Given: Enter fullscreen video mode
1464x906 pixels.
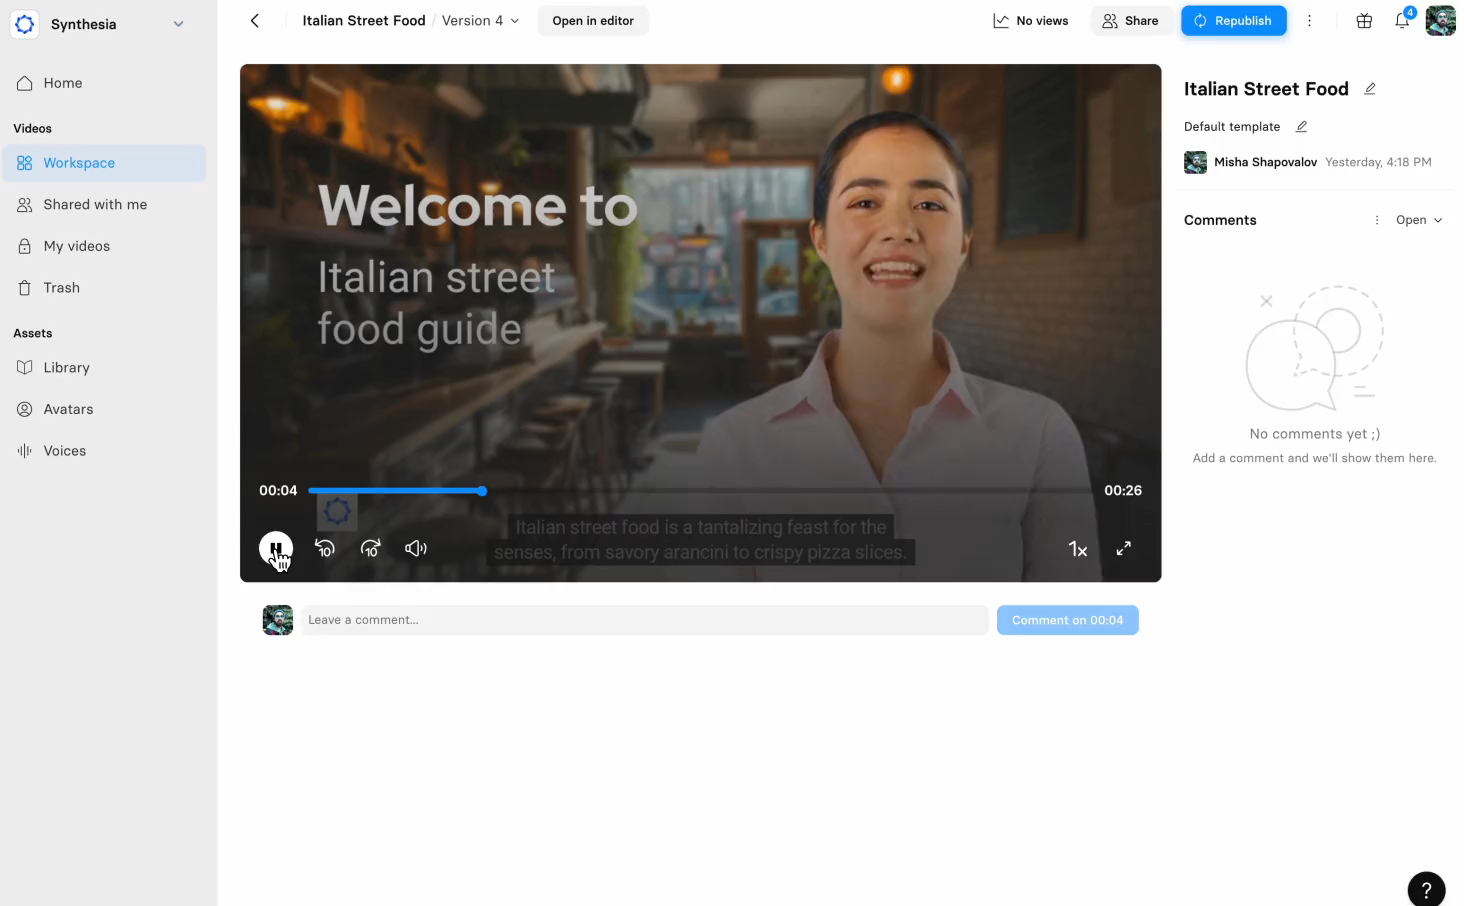Looking at the screenshot, I should point(1123,548).
